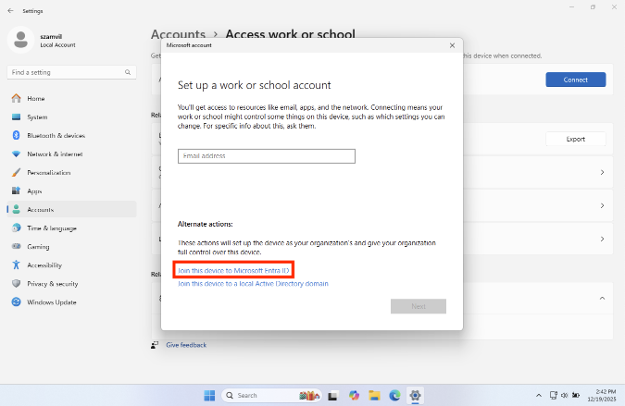Viewport: 625px width, 406px height.
Task: Click the Next button in the dialog
Action: [x=418, y=306]
